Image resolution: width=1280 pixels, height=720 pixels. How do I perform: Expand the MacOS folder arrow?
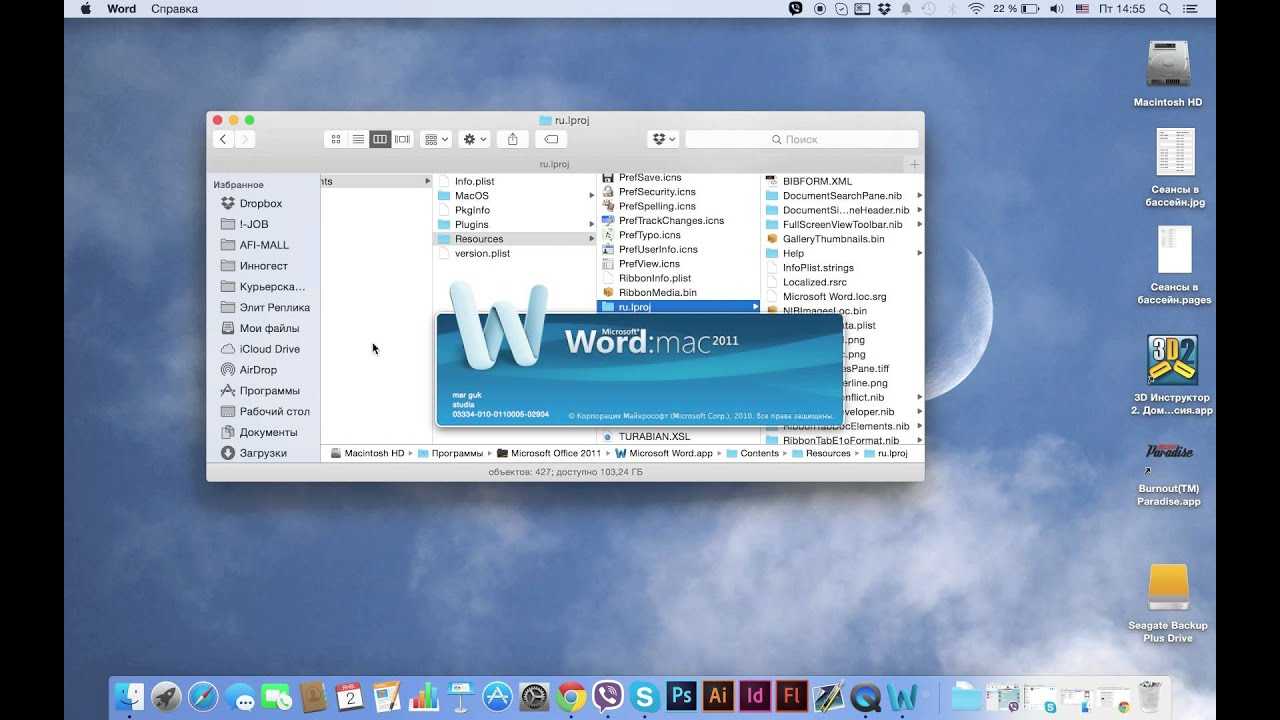point(591,196)
